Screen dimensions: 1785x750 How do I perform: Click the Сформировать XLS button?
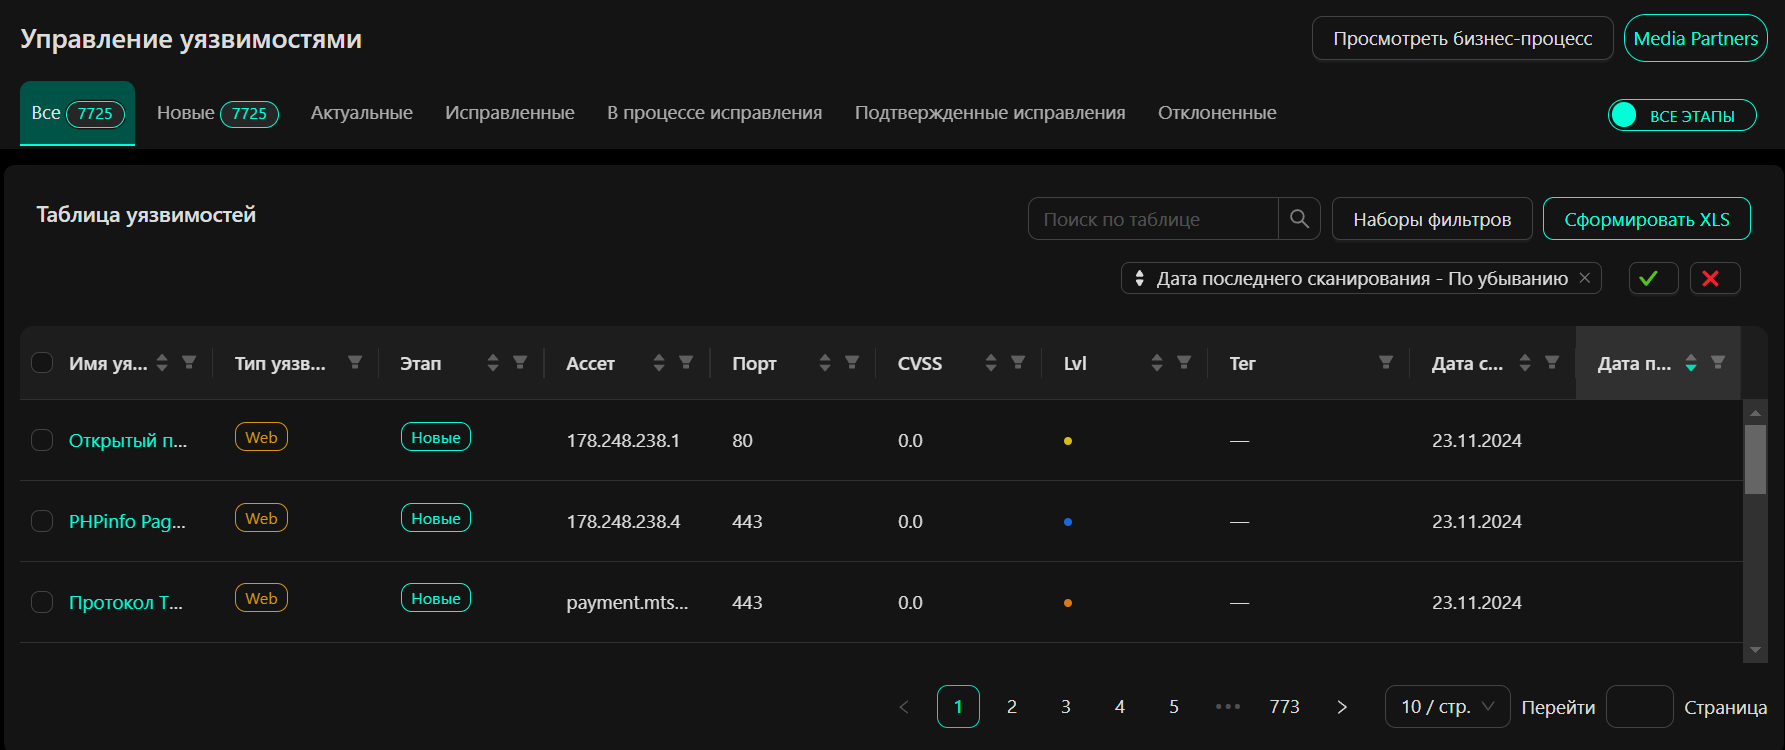pyautogui.click(x=1646, y=219)
